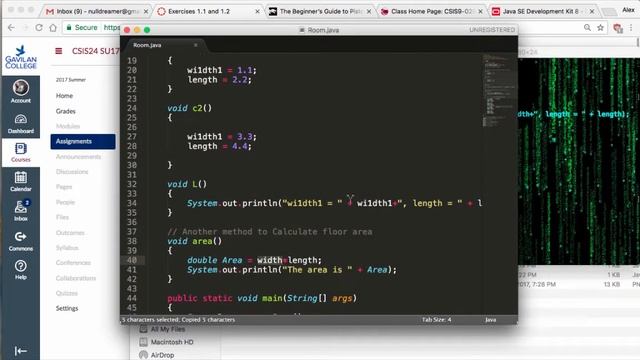640x360 pixels.
Task: Open the Home course link
Action: coord(64,96)
